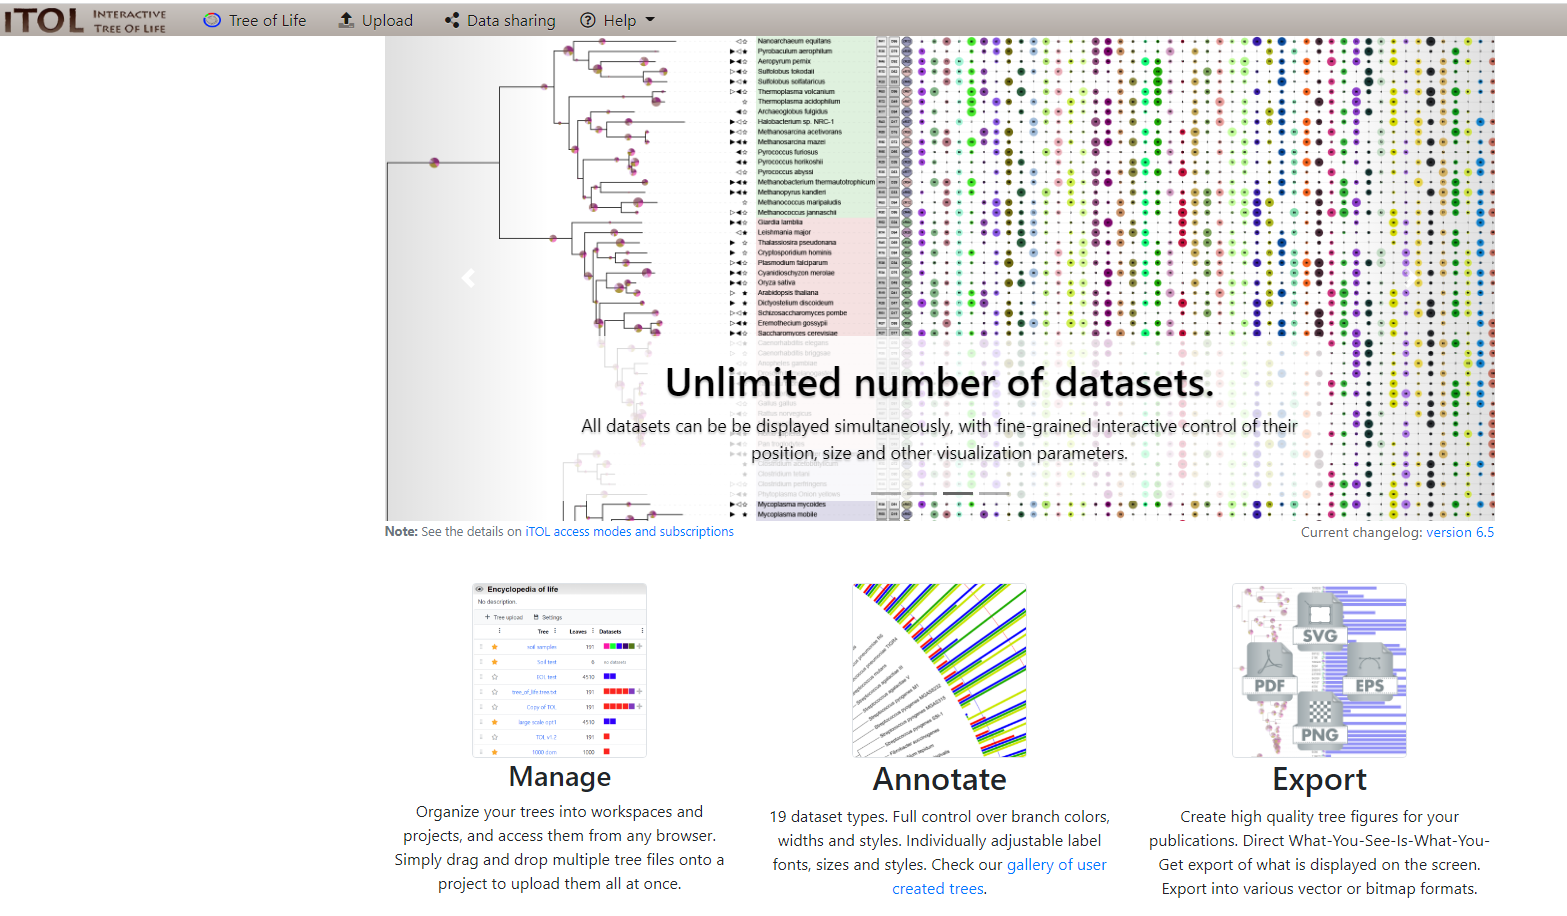Click the previous slide arrow on the carousel
This screenshot has width=1567, height=916.
tap(468, 277)
